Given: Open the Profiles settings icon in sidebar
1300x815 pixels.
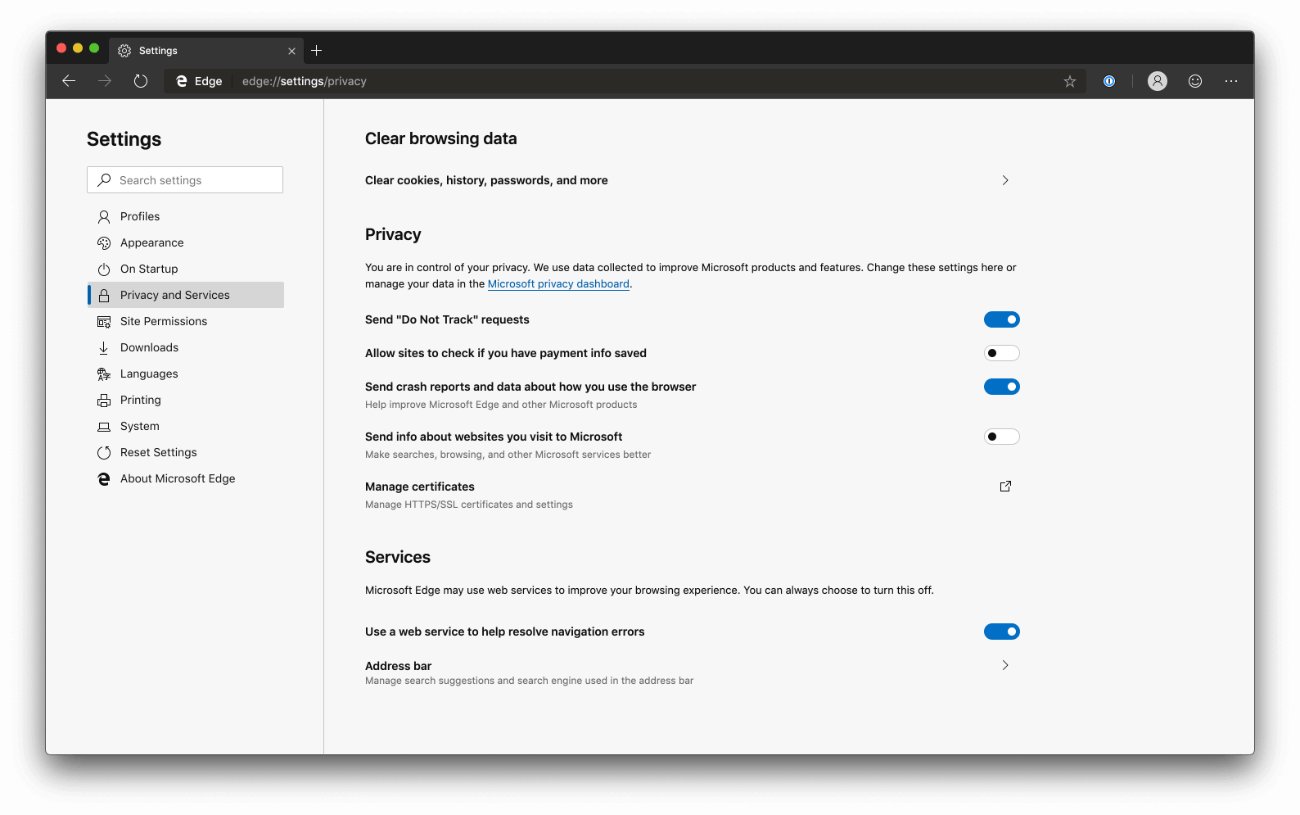Looking at the screenshot, I should coord(104,216).
